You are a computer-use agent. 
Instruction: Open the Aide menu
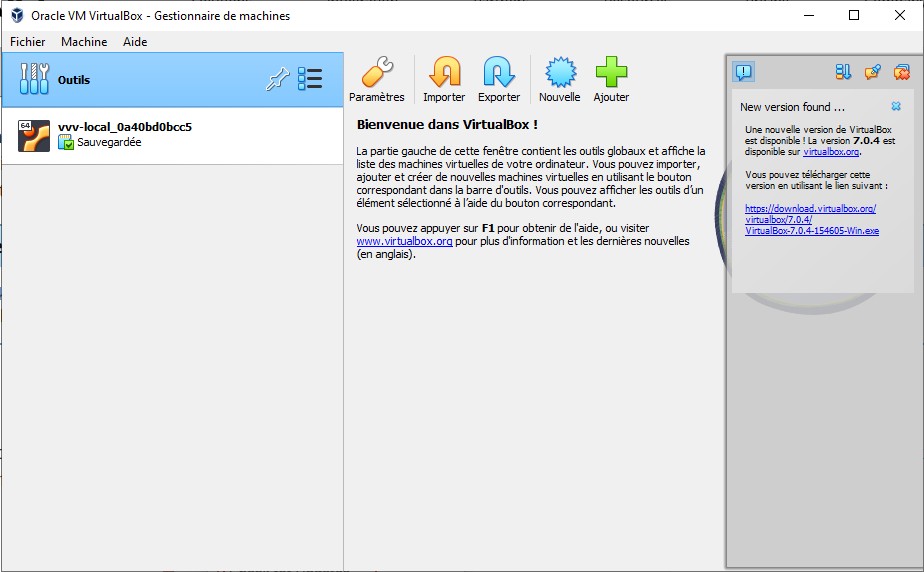coord(135,42)
